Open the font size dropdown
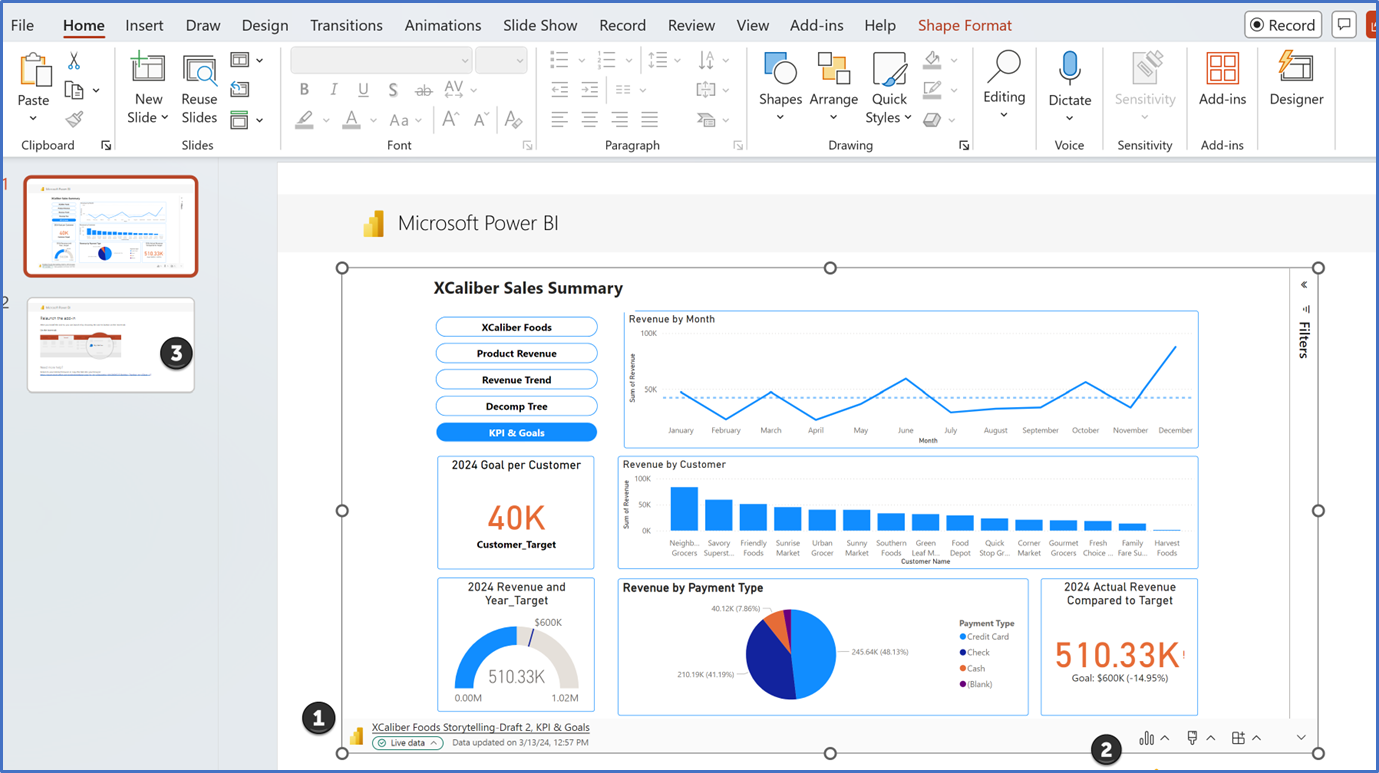The height and width of the screenshot is (773, 1379). [x=520, y=61]
